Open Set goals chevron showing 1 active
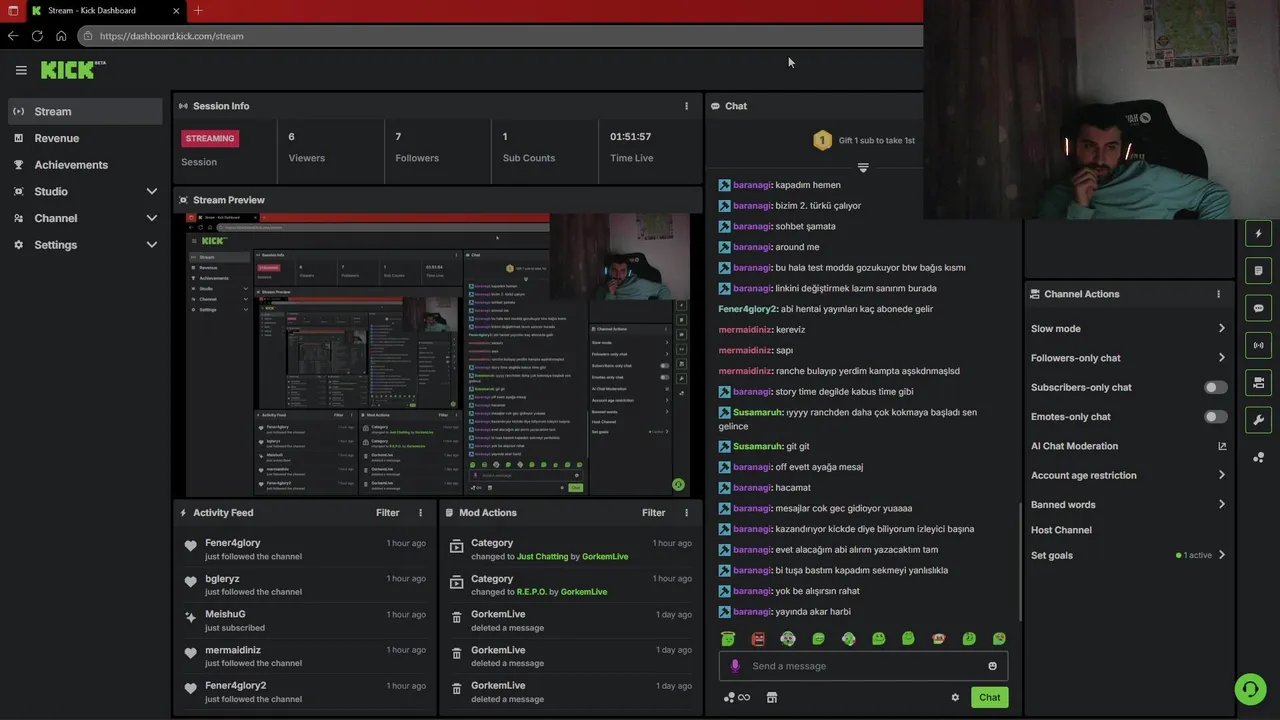Screen dimensions: 1280x720 click(1221, 556)
